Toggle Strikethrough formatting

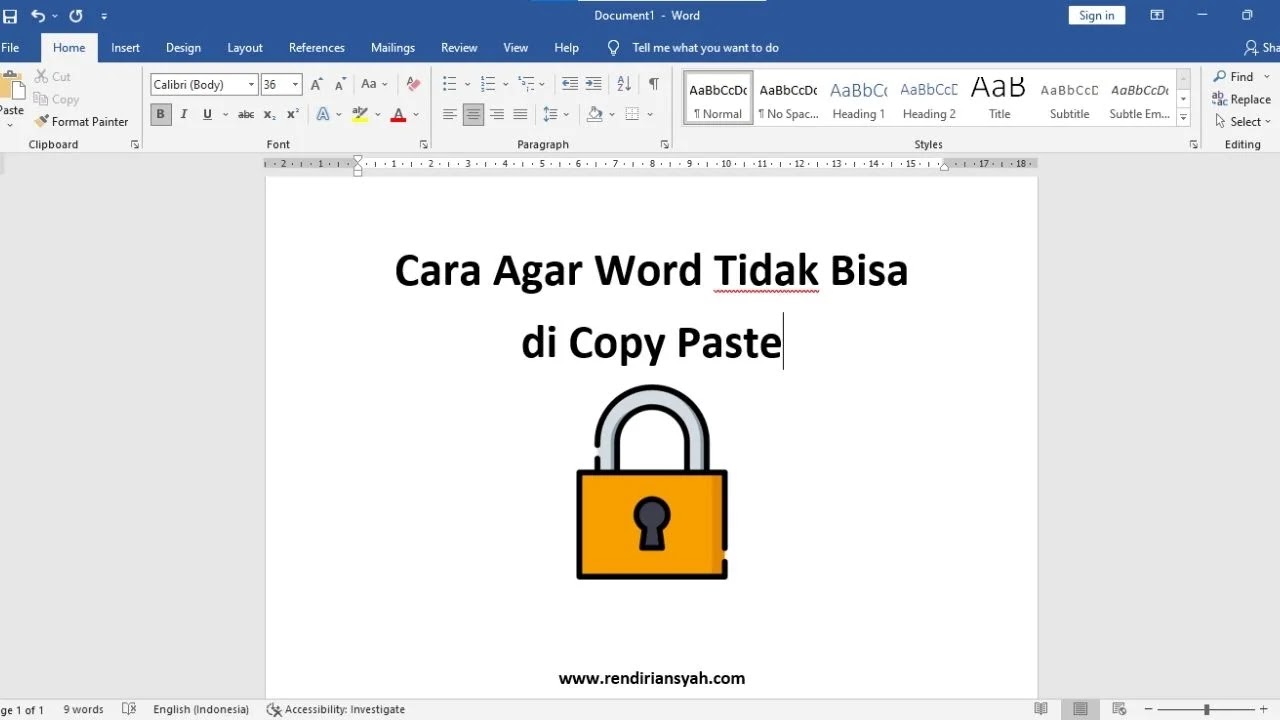pyautogui.click(x=246, y=114)
